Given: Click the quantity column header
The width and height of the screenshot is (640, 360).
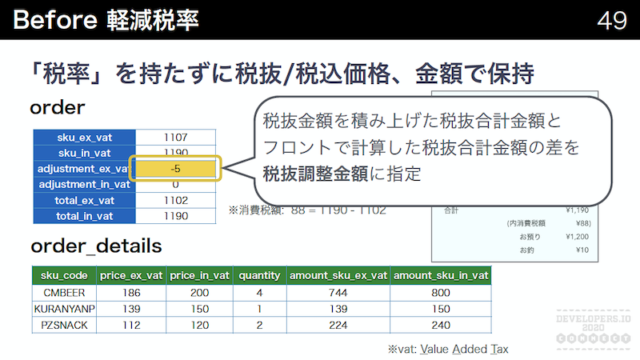Looking at the screenshot, I should point(260,276).
